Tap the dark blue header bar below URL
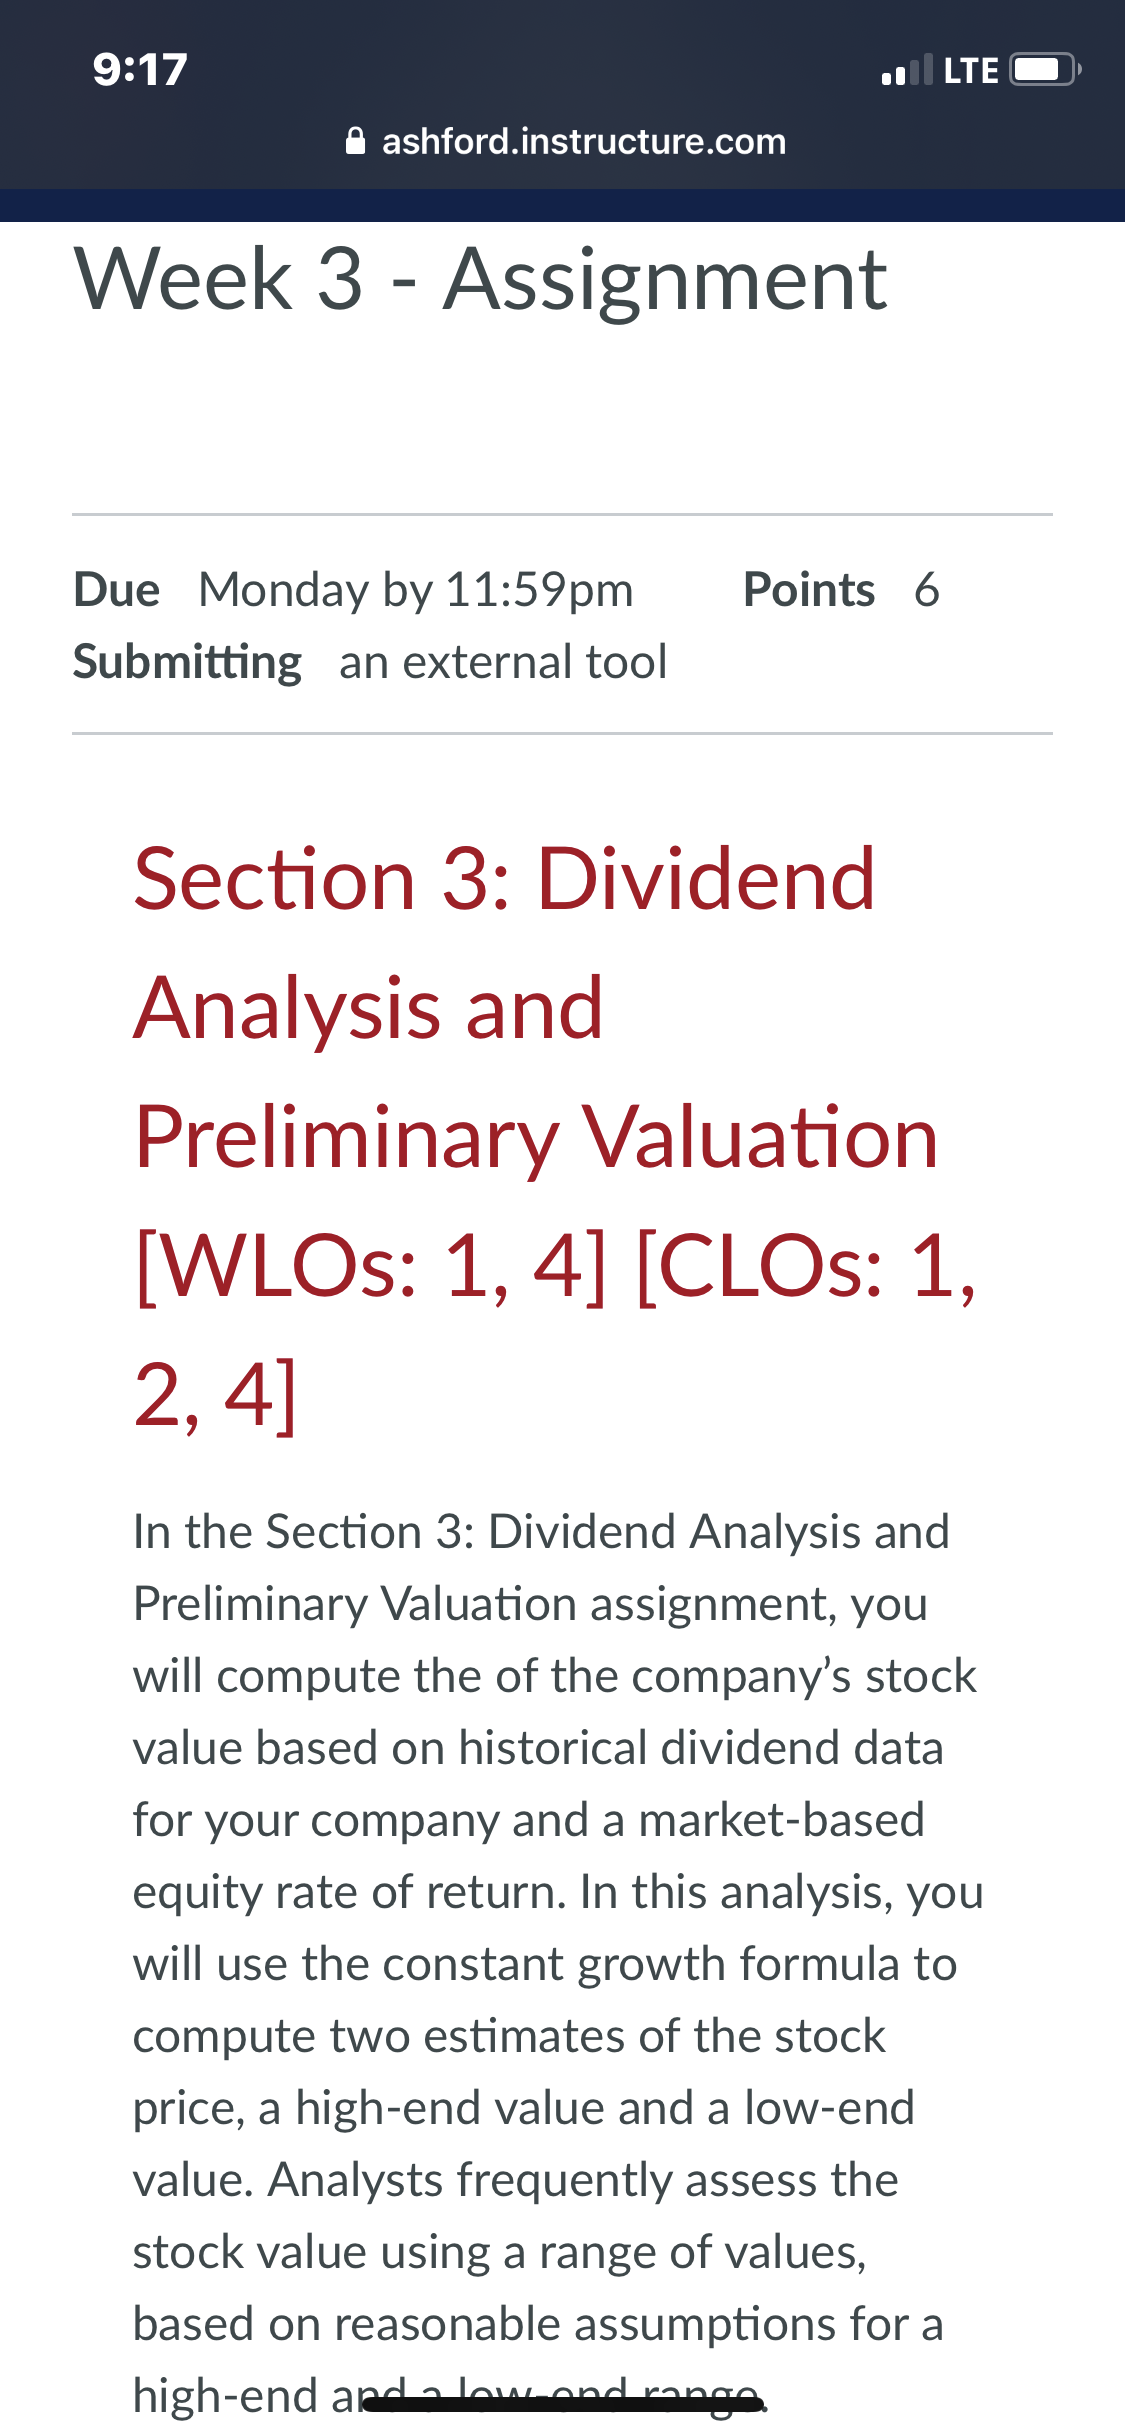 (x=562, y=205)
